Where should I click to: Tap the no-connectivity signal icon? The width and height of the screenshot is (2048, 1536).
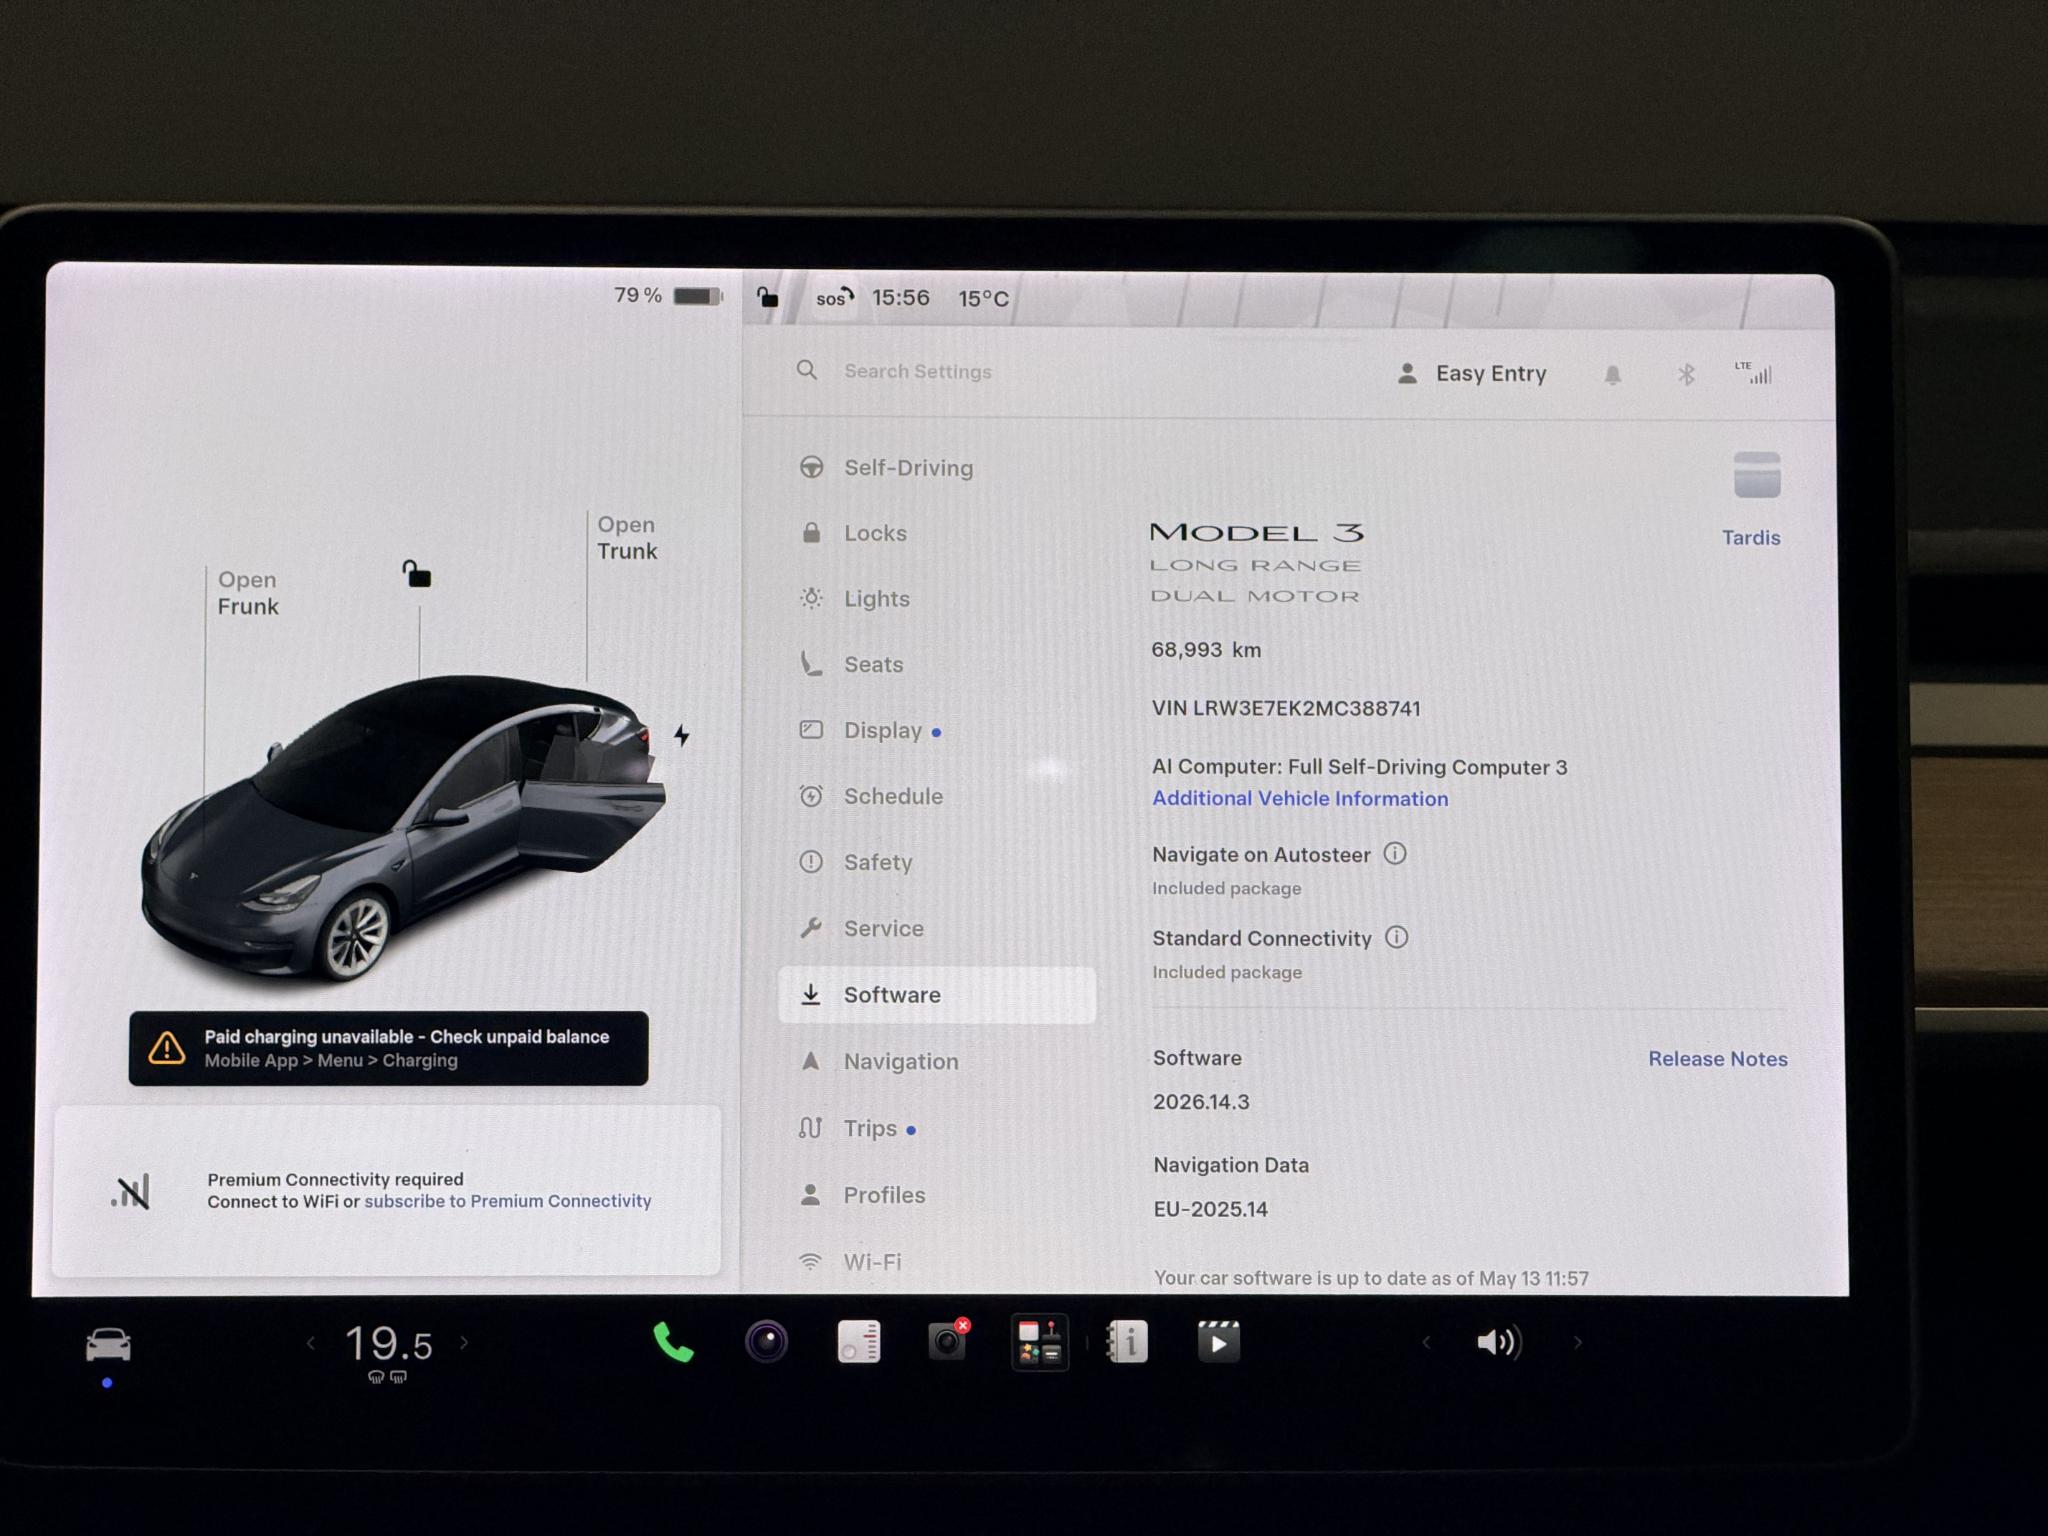click(131, 1191)
